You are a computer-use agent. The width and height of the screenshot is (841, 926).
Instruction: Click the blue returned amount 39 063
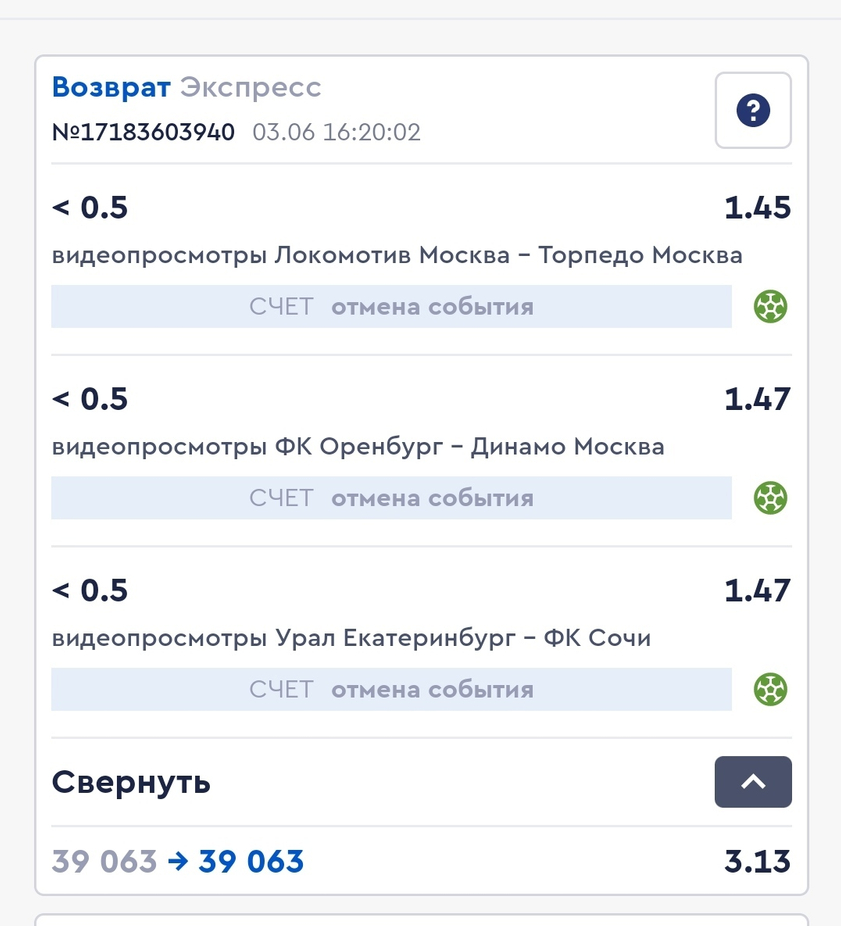click(x=251, y=862)
